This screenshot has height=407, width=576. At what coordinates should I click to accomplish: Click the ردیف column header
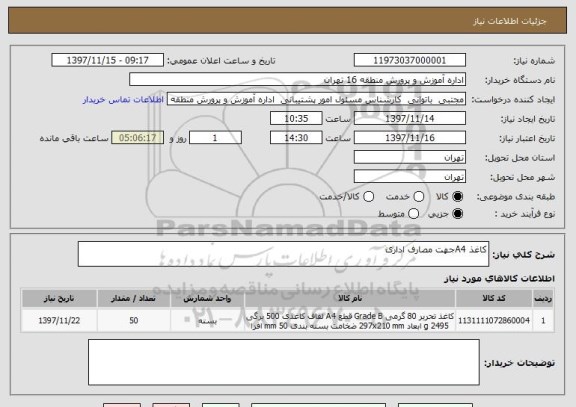pyautogui.click(x=543, y=298)
